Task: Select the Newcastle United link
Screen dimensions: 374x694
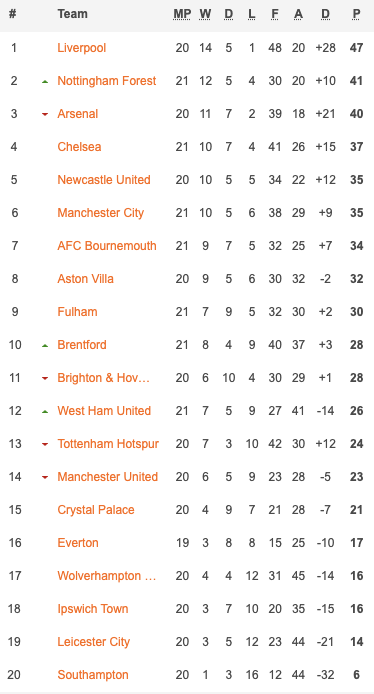Action: [x=104, y=180]
